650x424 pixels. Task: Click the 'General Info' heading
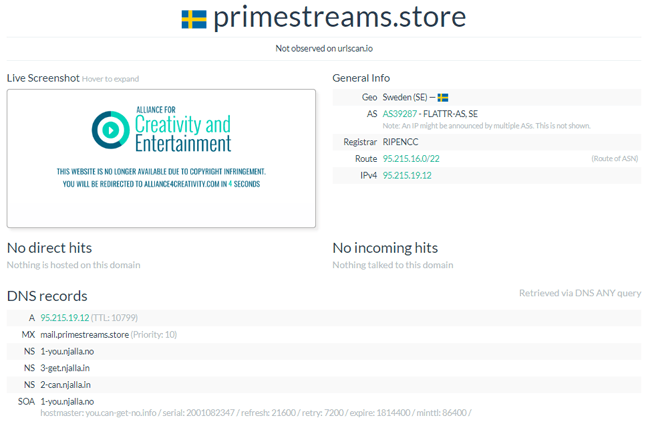(x=361, y=78)
